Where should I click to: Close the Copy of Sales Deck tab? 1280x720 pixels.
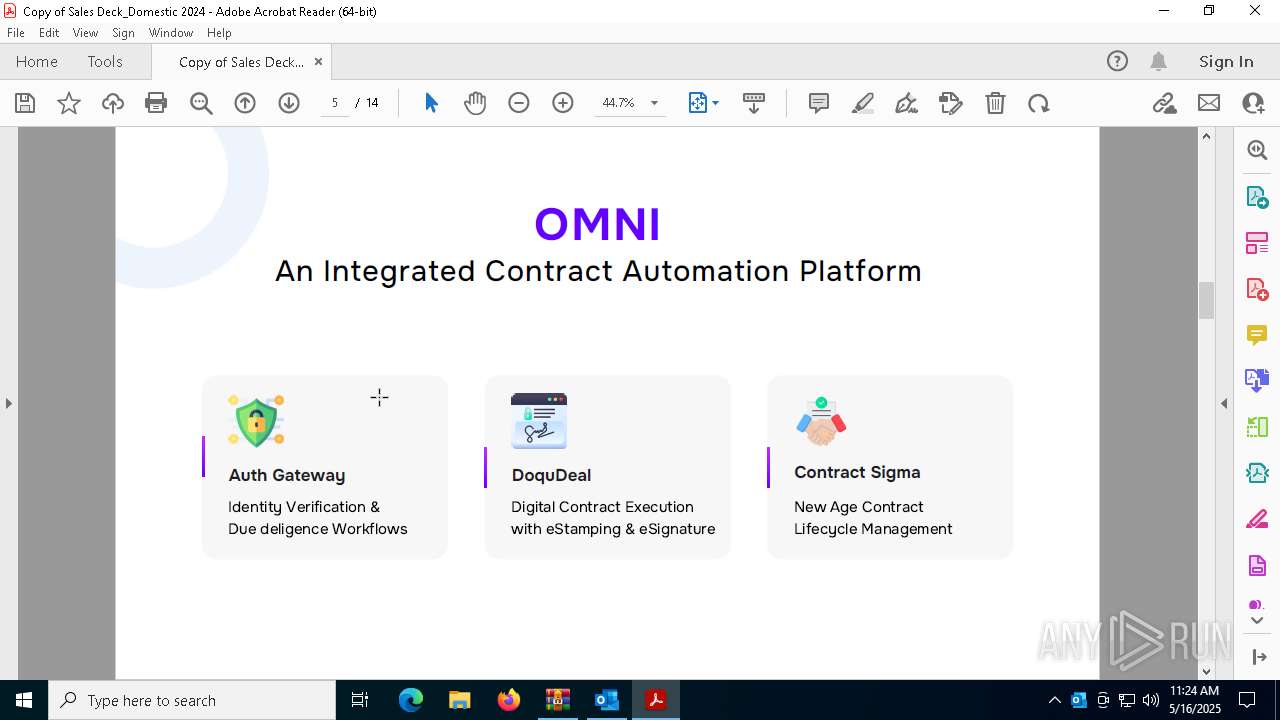click(x=318, y=61)
